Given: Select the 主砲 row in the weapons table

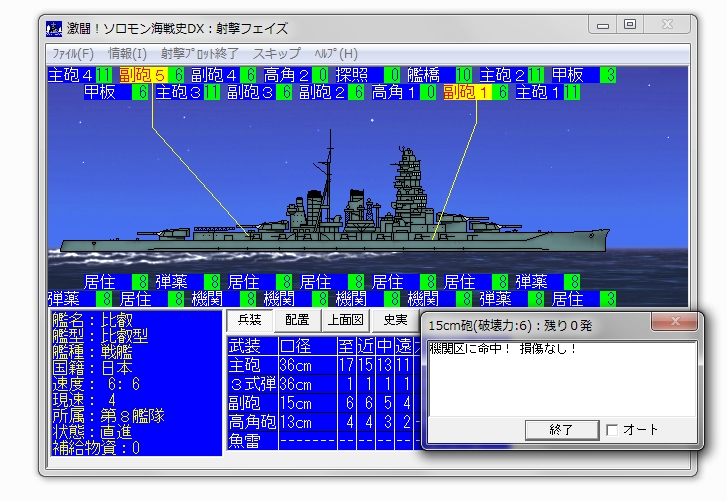Looking at the screenshot, I should click(324, 365).
